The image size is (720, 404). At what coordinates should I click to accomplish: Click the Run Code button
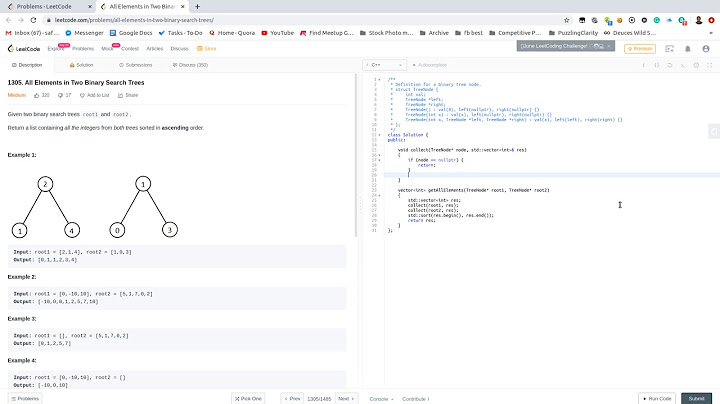tap(657, 398)
